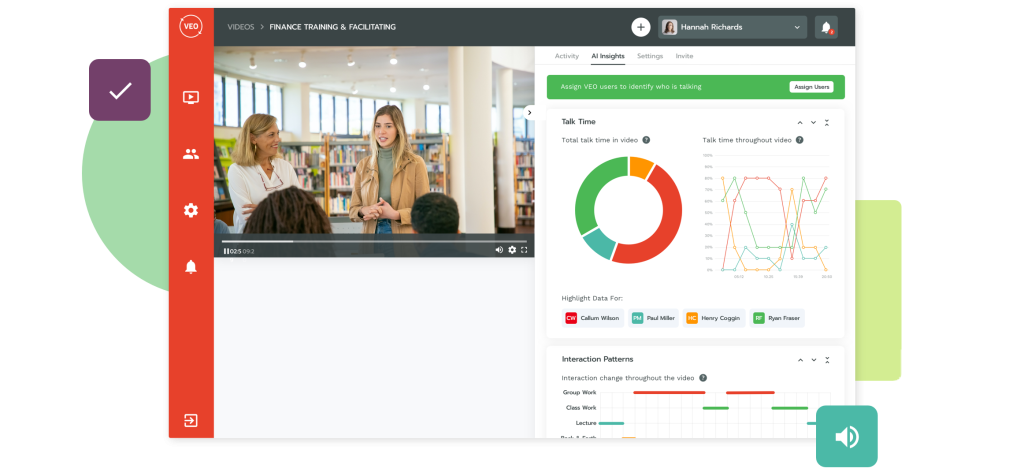Pause the video playback
This screenshot has width=1024, height=476.
point(225,251)
